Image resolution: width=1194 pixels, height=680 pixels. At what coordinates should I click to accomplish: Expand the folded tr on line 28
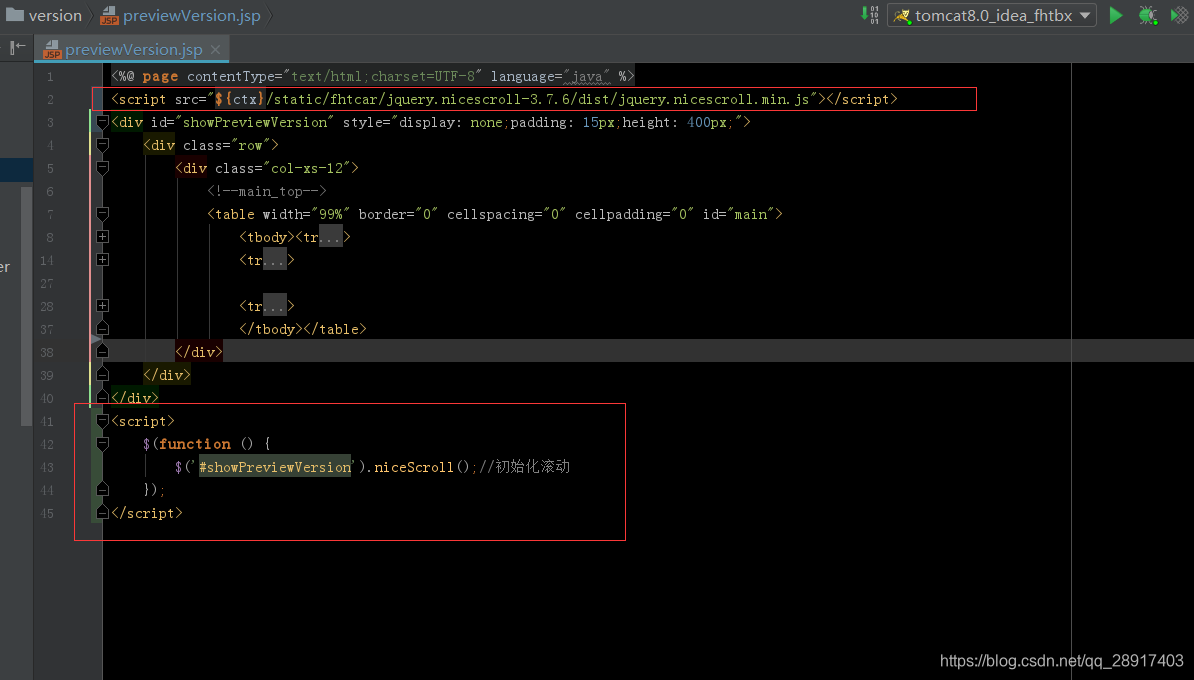[x=103, y=305]
